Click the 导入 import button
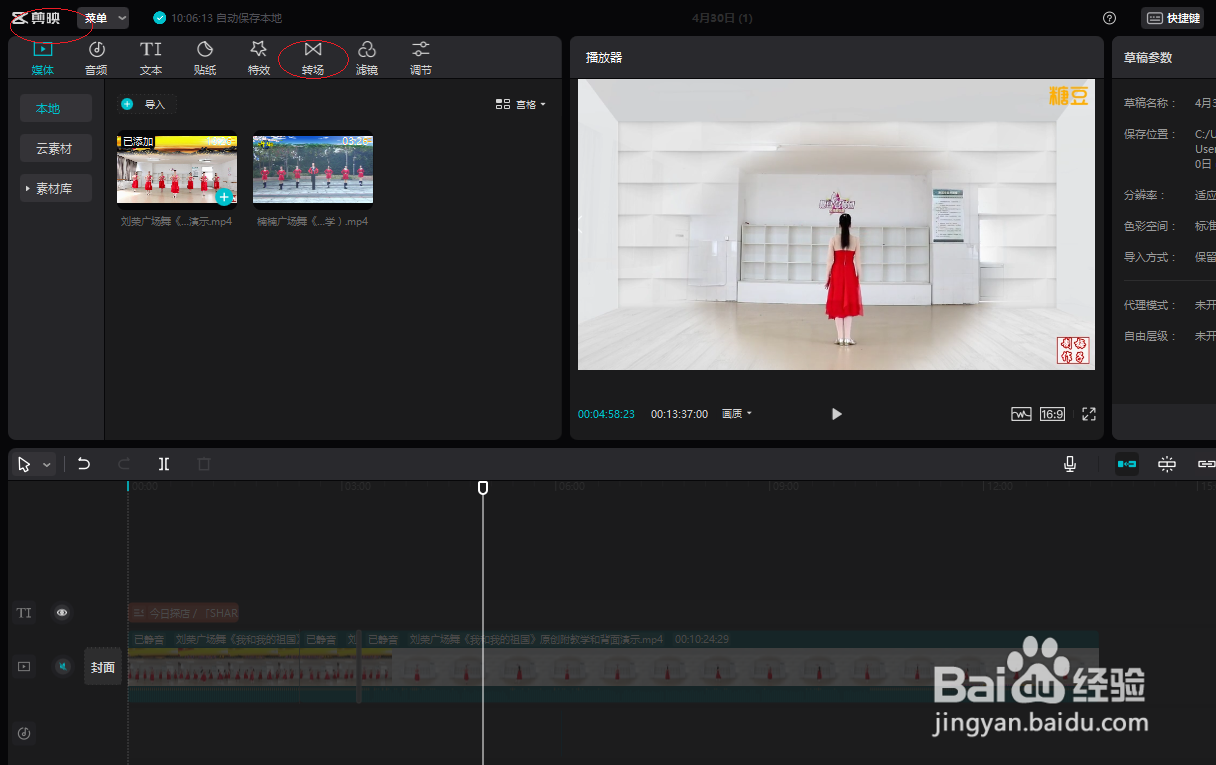The image size is (1216, 765). pyautogui.click(x=146, y=104)
